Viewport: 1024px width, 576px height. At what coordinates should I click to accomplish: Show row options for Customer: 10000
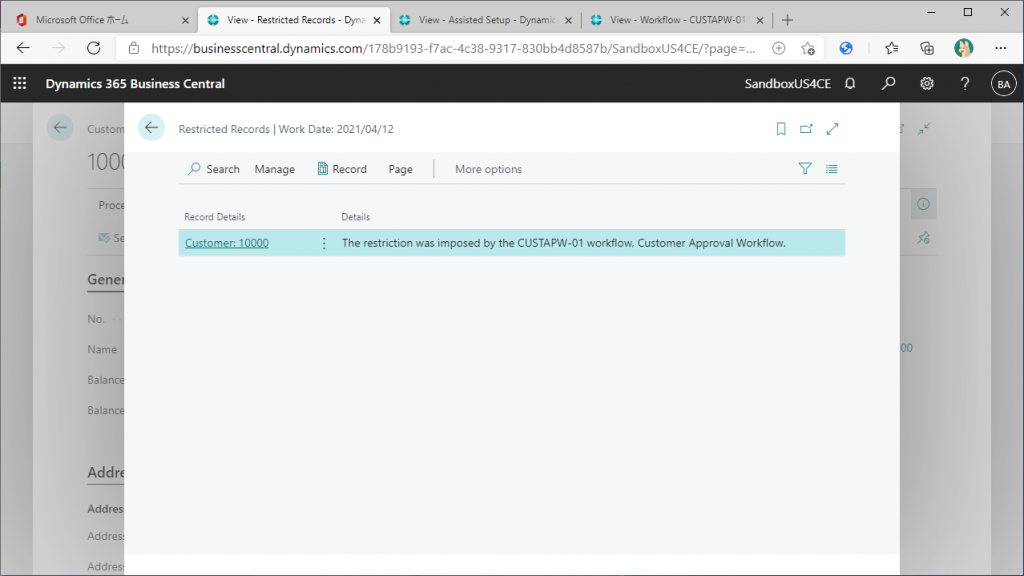tap(323, 243)
